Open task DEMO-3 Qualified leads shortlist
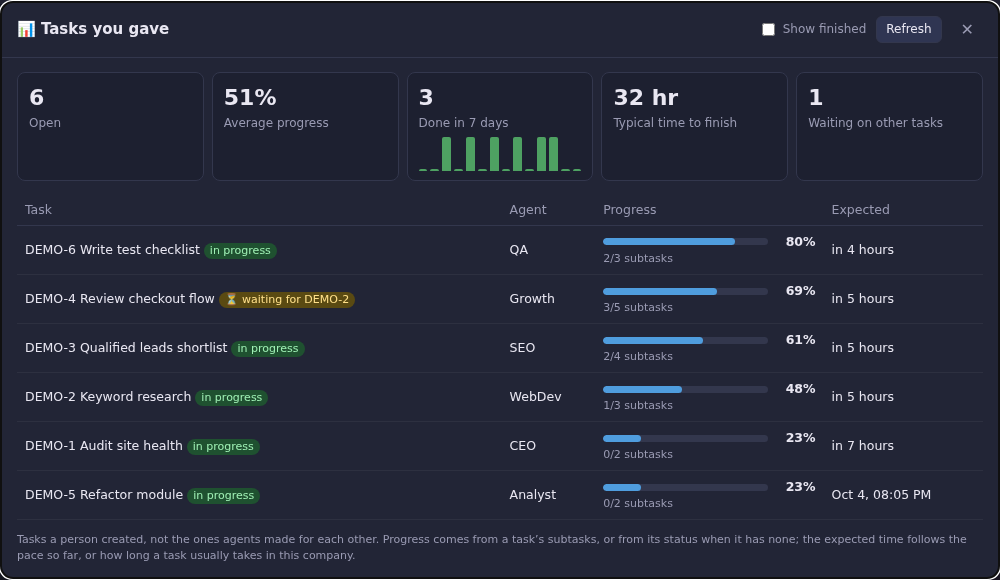This screenshot has height=580, width=1000. (126, 348)
